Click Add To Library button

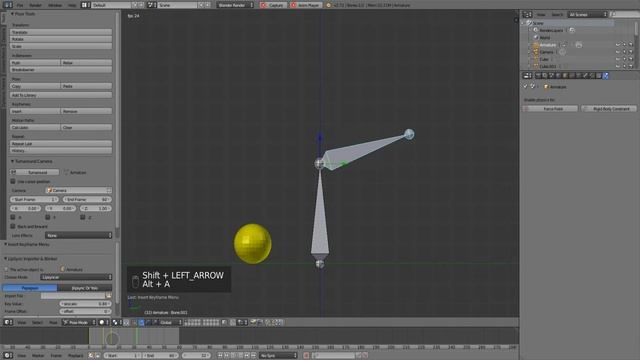coord(61,95)
